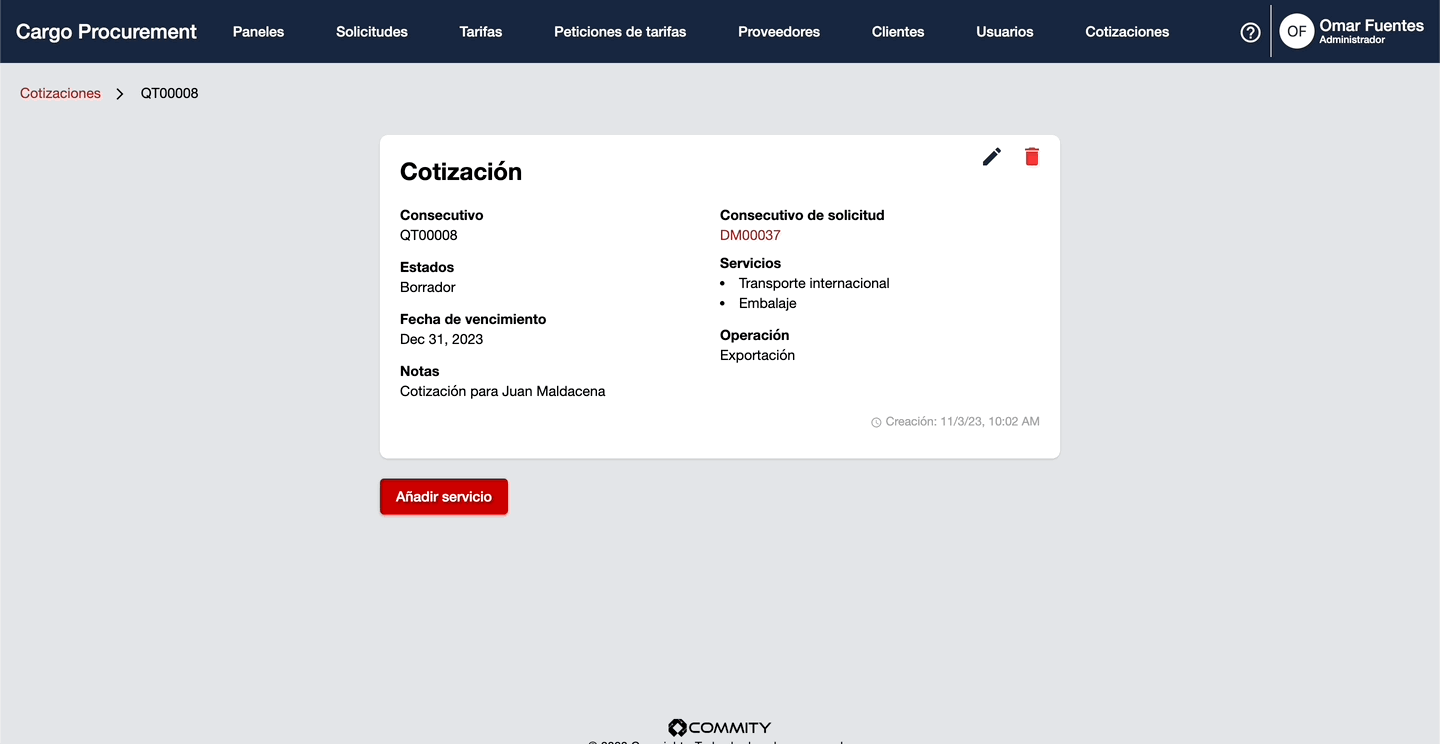1440x744 pixels.
Task: Click the Cotizaciones breadcrumb link
Action: point(60,94)
